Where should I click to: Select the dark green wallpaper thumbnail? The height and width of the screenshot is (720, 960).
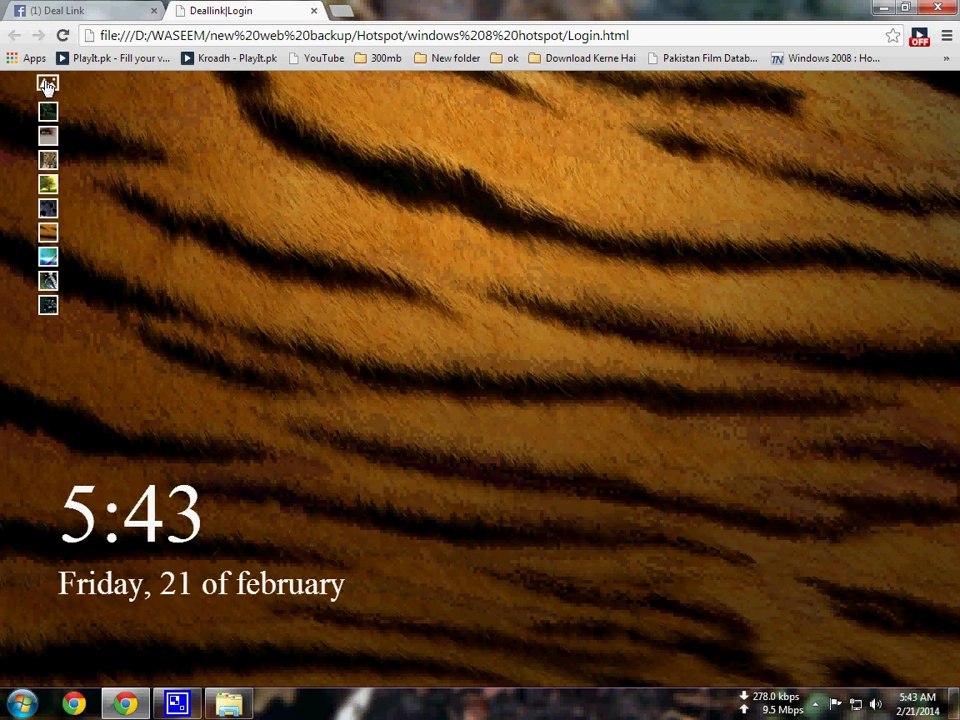(x=48, y=111)
